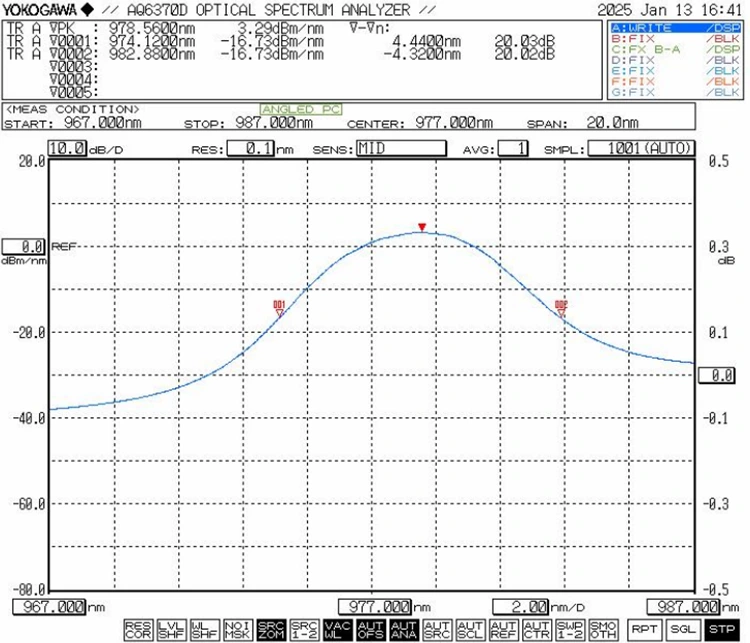
Task: Click the NOI MSK noise mask icon
Action: (238, 628)
